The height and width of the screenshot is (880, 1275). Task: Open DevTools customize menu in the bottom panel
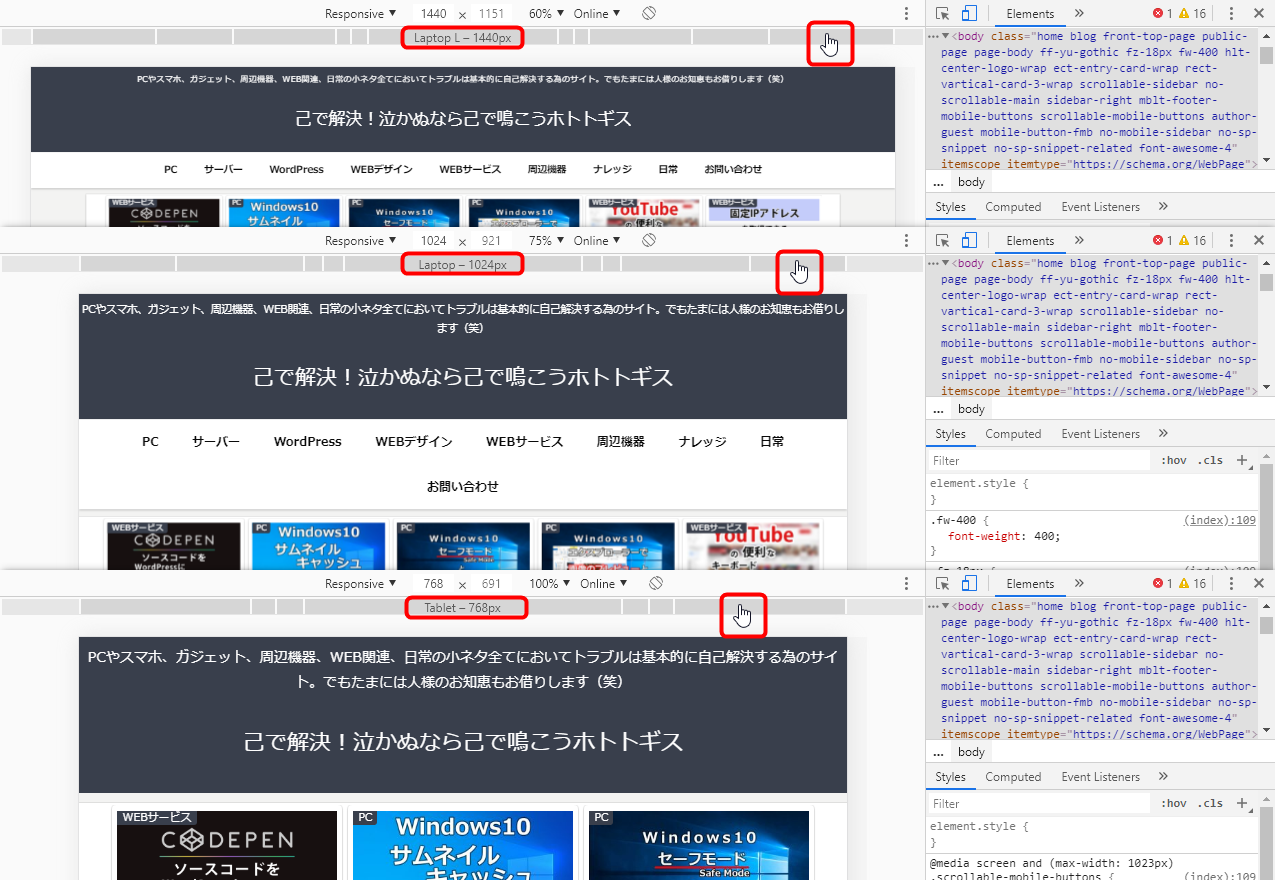tap(1231, 584)
